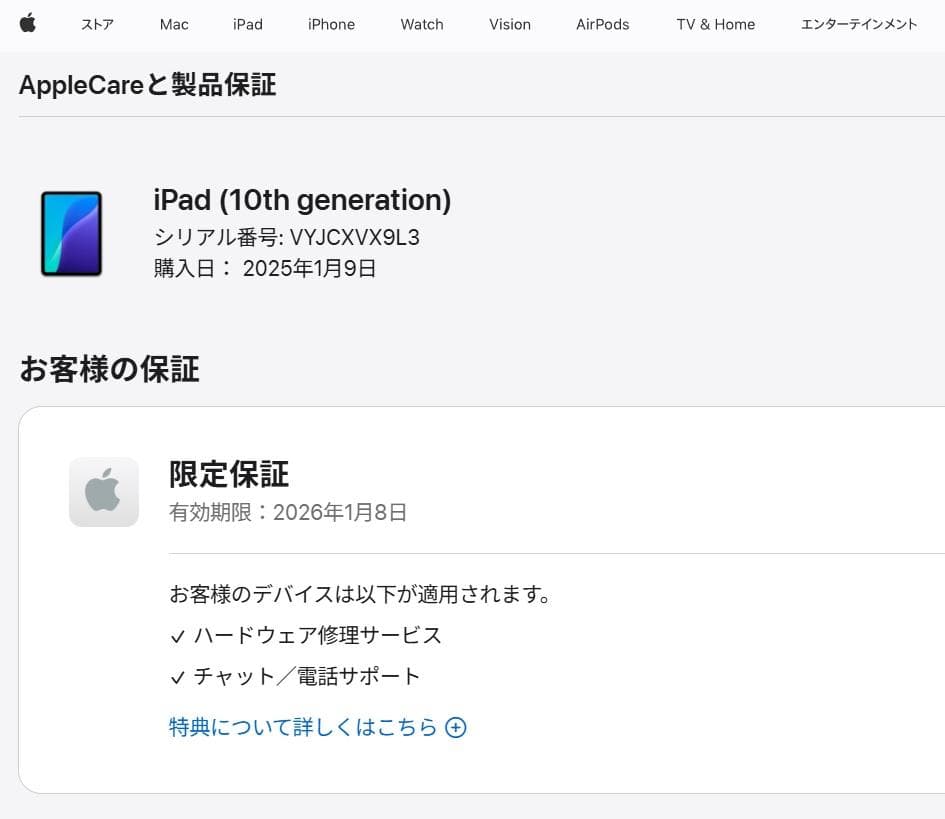Open the Vision navigation entry

coord(510,24)
